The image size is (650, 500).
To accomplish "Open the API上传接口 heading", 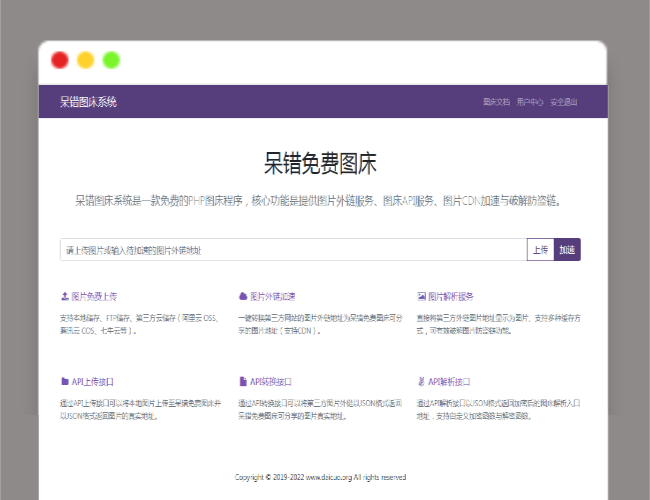I will [92, 382].
